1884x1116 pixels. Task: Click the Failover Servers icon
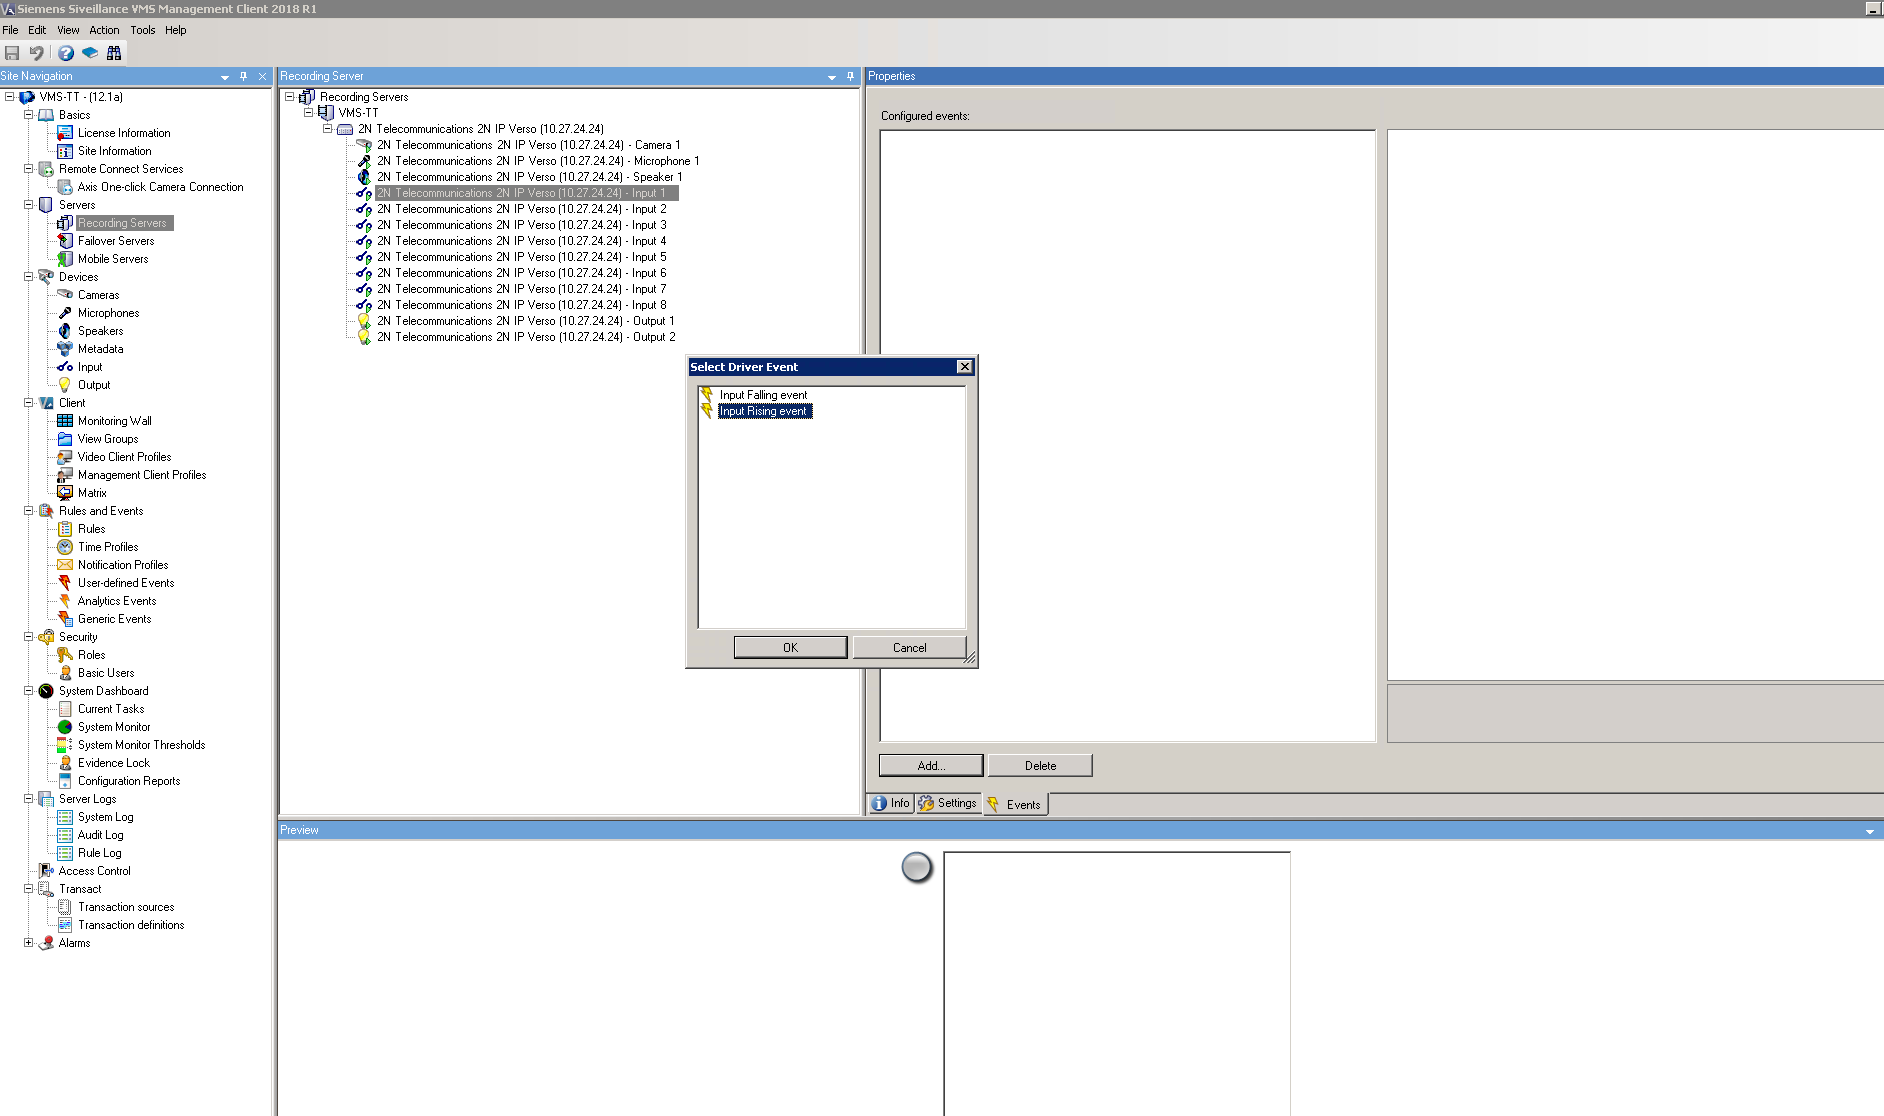click(65, 241)
